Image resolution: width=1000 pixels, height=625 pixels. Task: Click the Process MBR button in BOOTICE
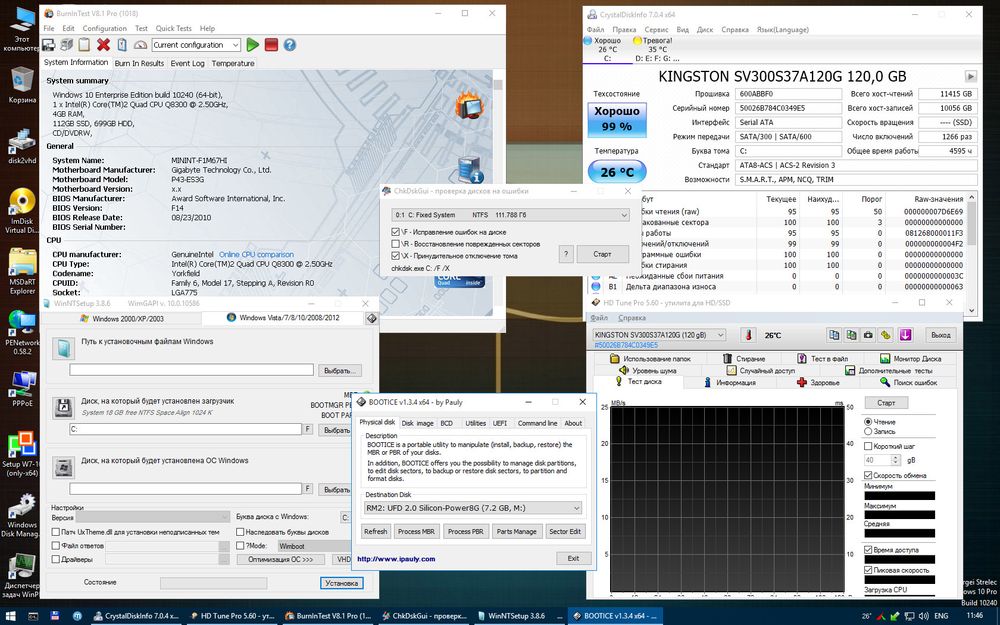[x=416, y=531]
